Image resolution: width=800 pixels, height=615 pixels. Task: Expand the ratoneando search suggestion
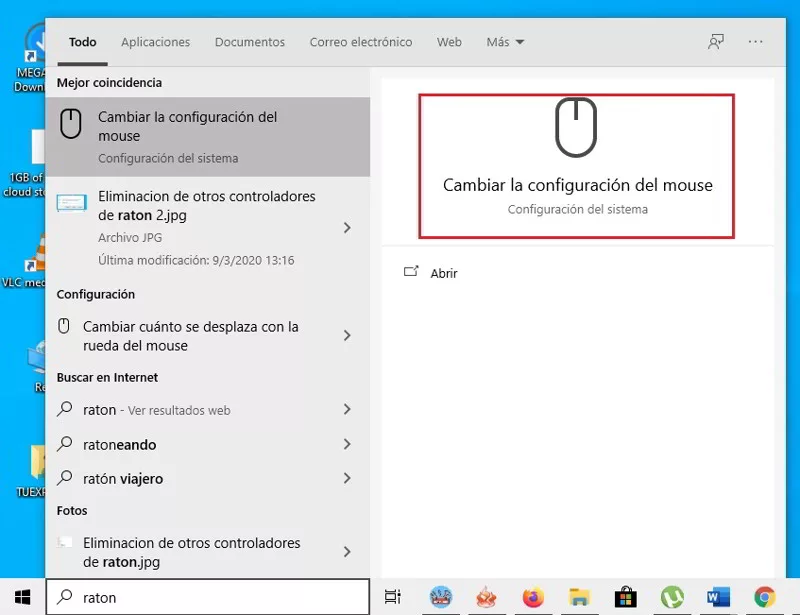(x=346, y=444)
